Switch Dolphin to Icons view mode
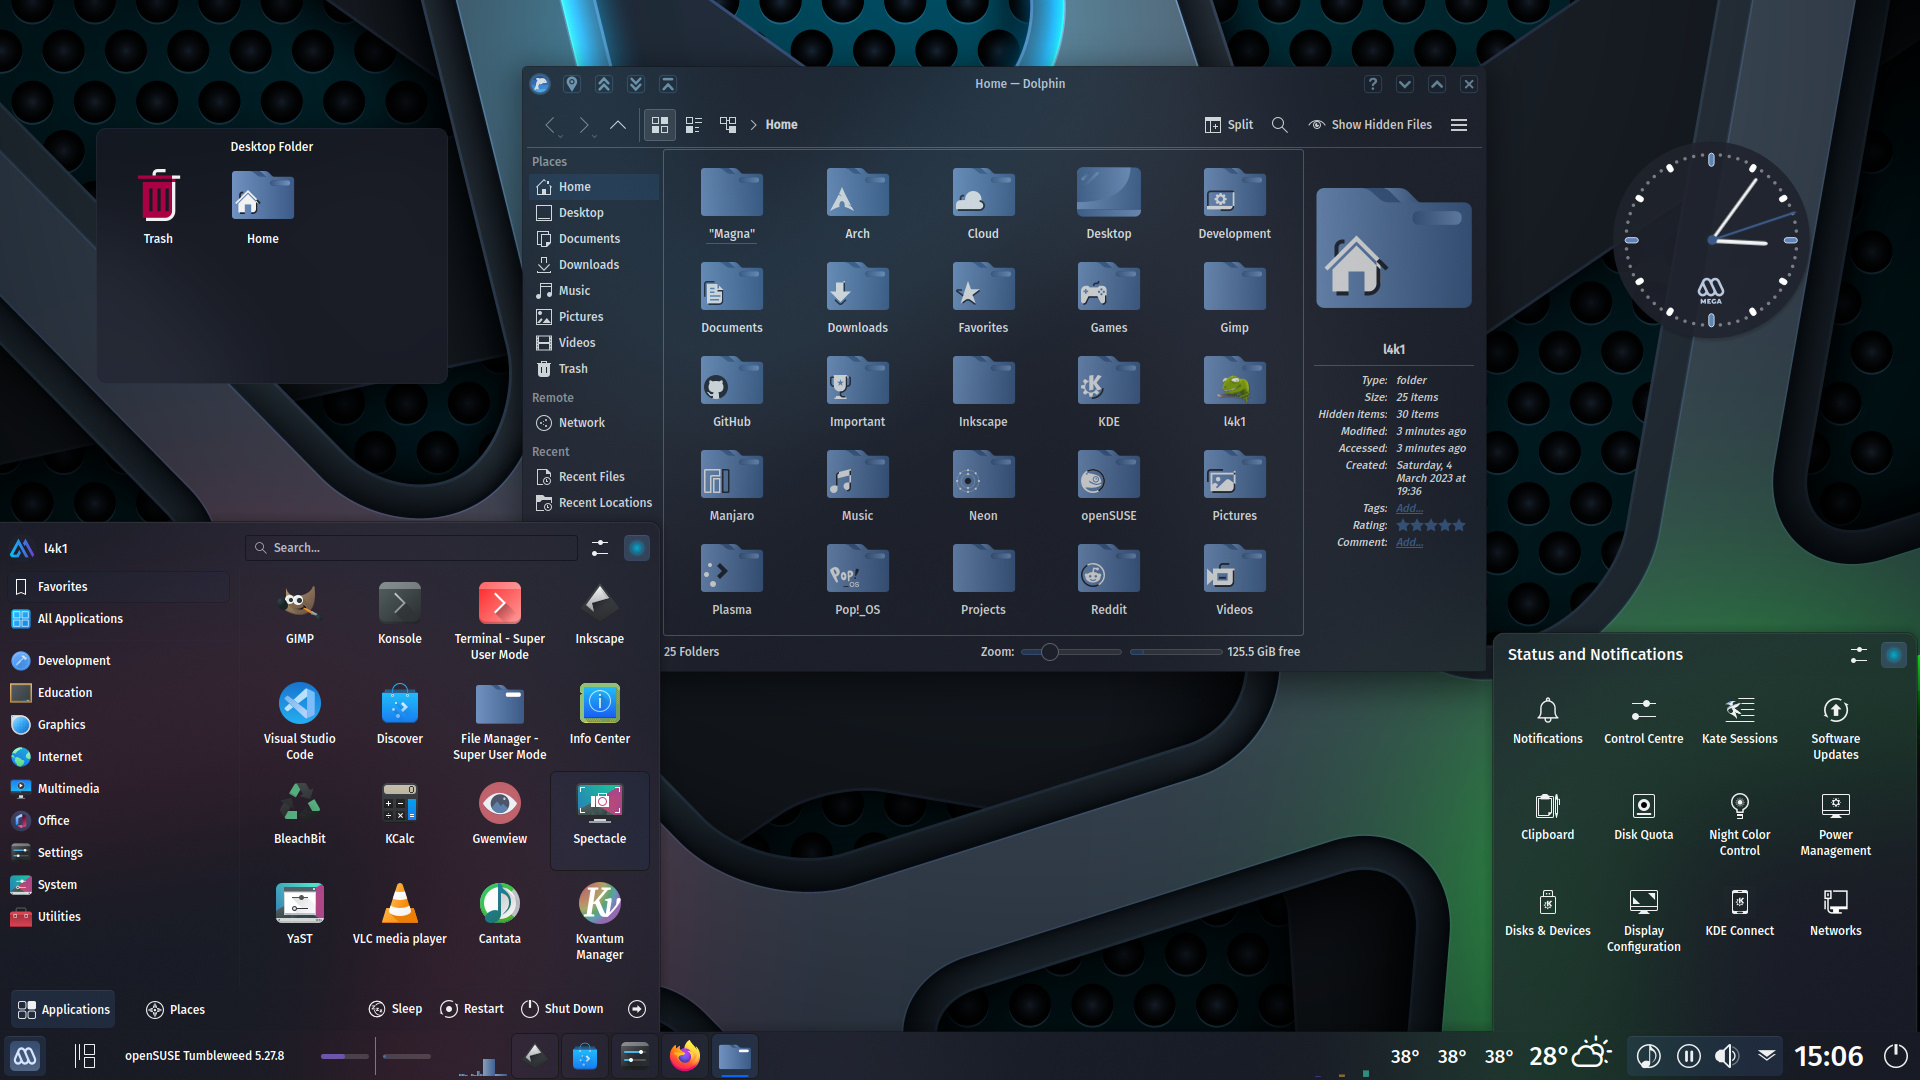Image resolution: width=1920 pixels, height=1080 pixels. point(660,125)
